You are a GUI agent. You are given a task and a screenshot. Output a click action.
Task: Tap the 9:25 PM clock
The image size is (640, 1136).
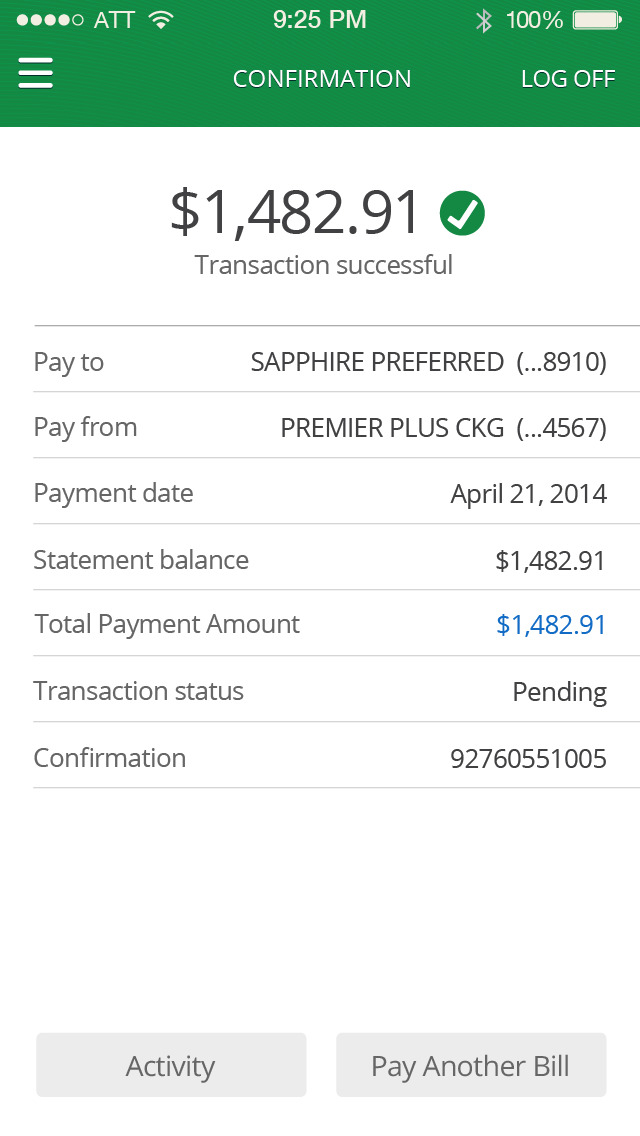click(320, 20)
